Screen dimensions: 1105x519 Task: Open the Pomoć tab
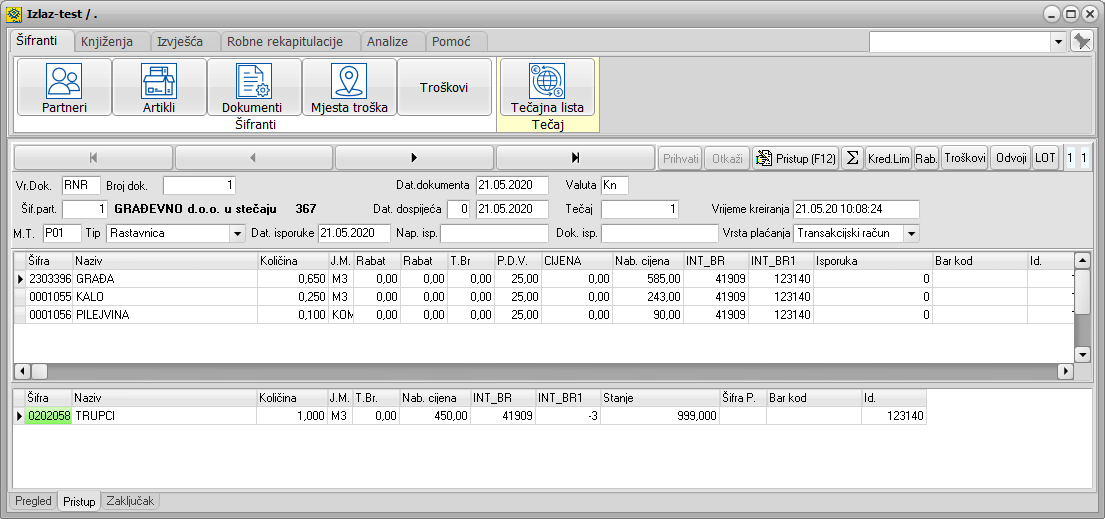point(455,42)
